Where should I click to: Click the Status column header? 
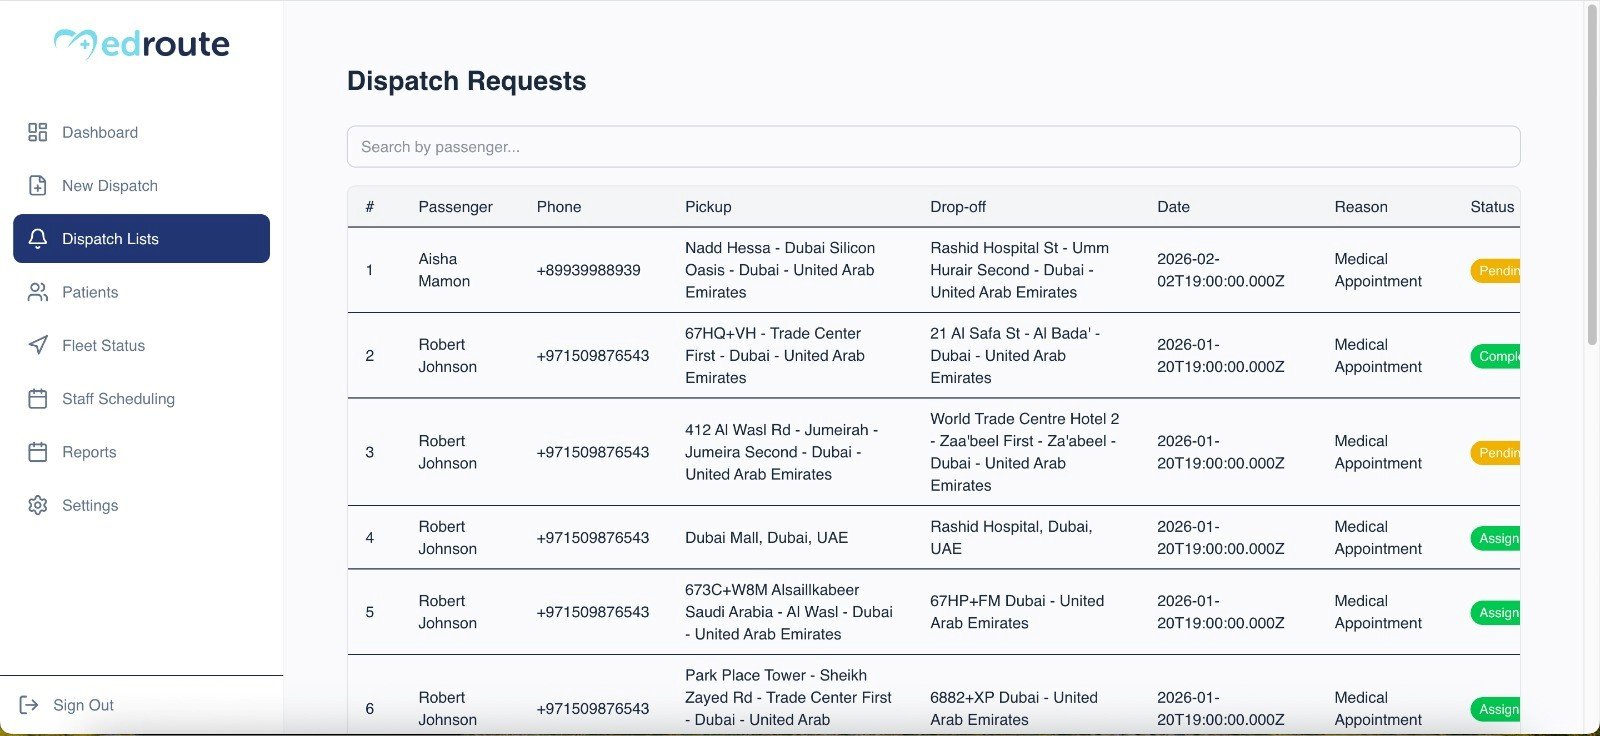1492,206
